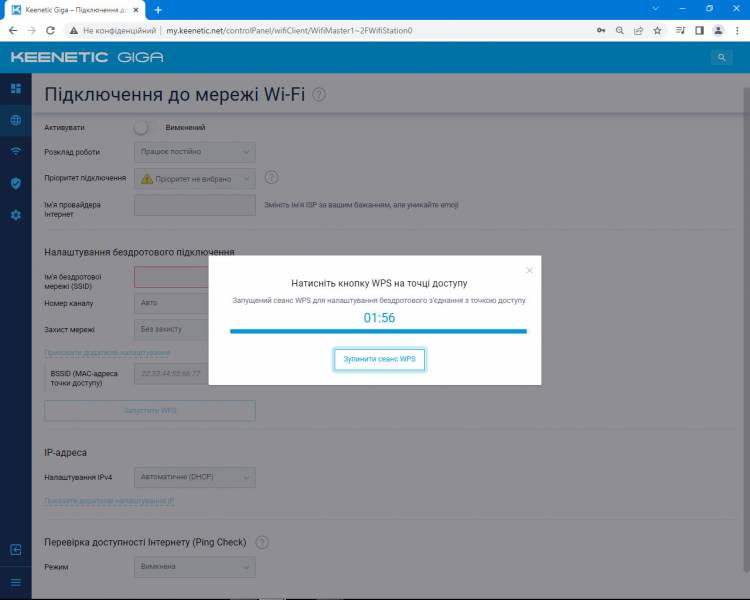Open the Налаштування IPv4 dropdown

195,478
